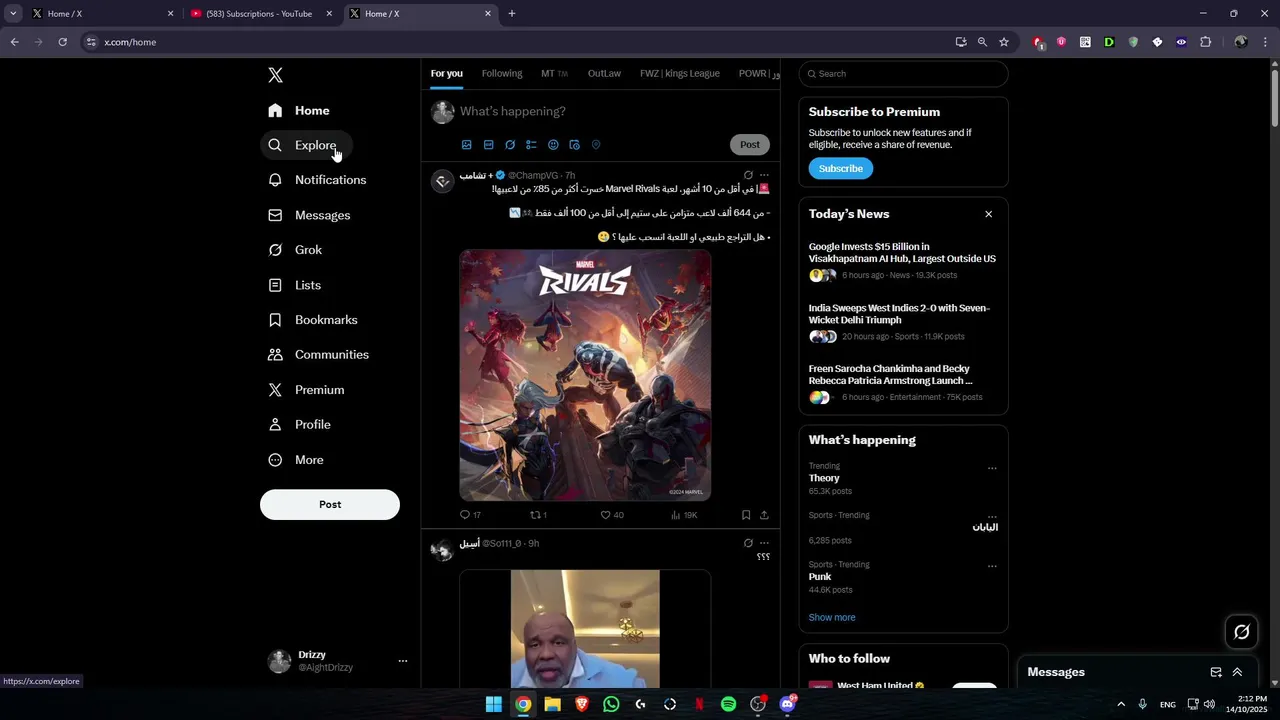This screenshot has height=720, width=1280.
Task: Reload the page
Action: (62, 42)
